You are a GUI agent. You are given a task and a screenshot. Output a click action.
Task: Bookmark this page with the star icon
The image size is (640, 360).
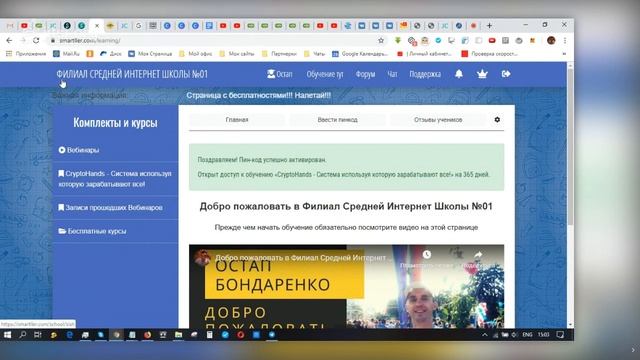(x=381, y=40)
